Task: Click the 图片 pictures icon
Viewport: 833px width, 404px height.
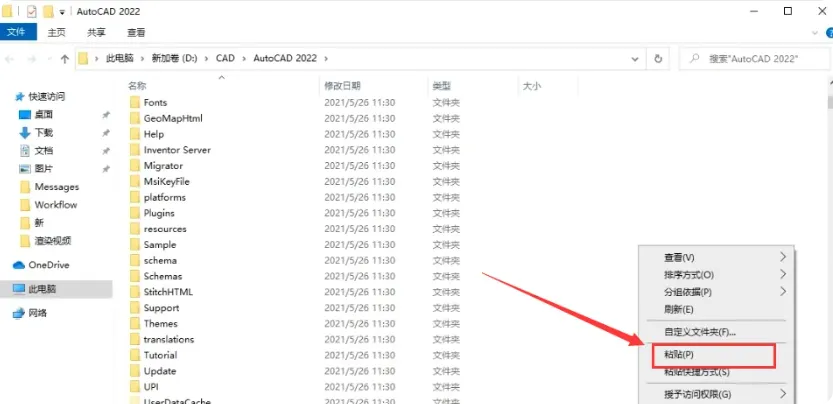Action: point(24,169)
